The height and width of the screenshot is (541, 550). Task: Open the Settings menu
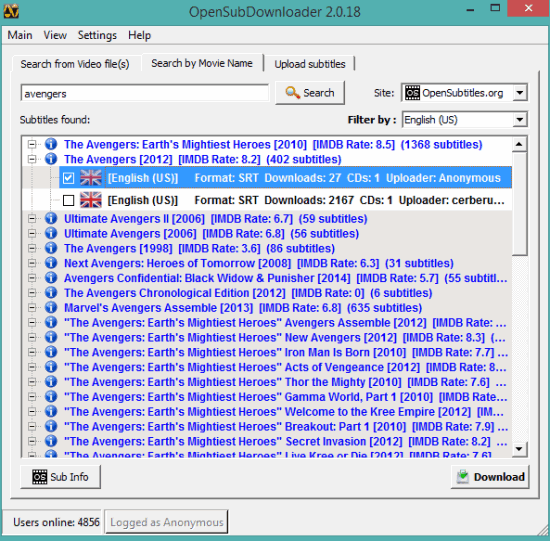tap(97, 35)
